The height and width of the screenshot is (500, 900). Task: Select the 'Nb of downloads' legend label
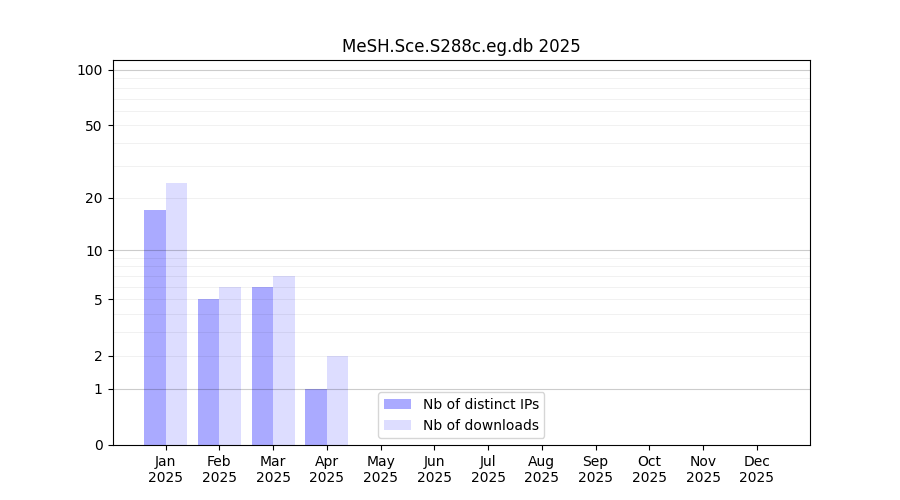point(481,425)
